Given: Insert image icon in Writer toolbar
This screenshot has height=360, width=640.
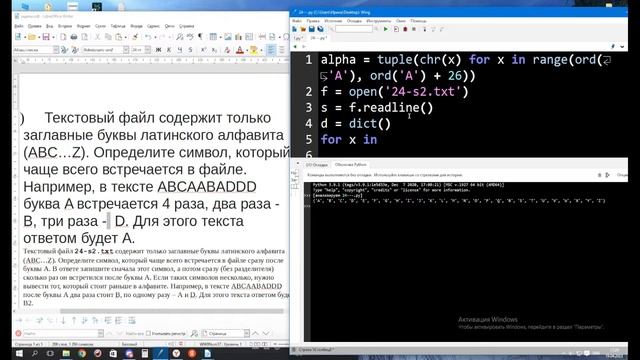Looking at the screenshot, I should point(228,37).
